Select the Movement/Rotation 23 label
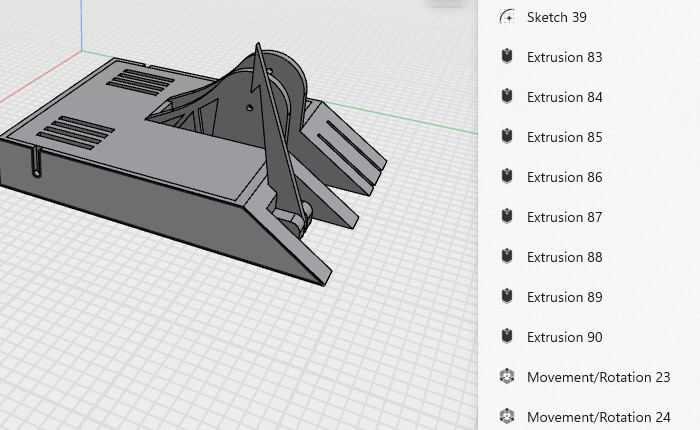 (x=598, y=377)
